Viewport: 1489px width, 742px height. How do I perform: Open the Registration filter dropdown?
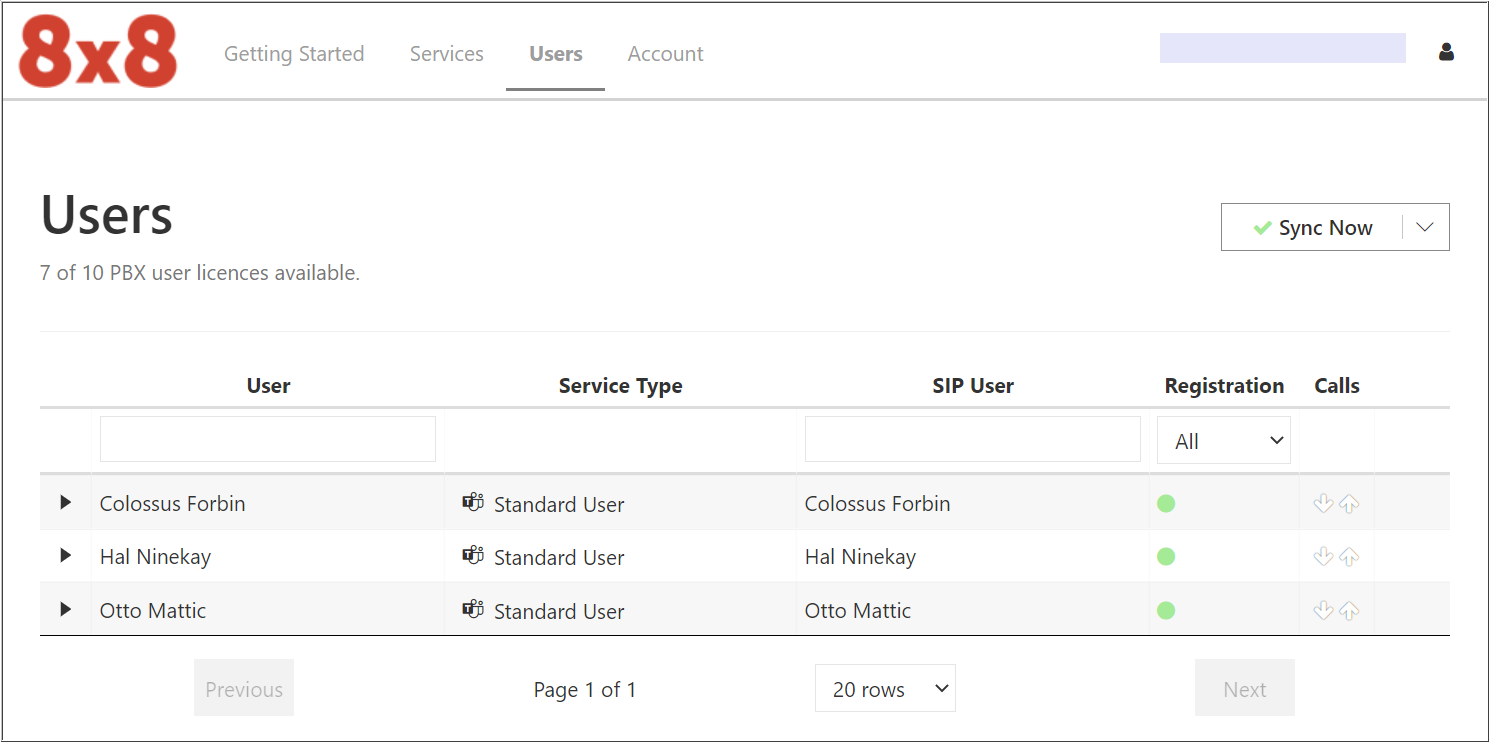pos(1223,439)
